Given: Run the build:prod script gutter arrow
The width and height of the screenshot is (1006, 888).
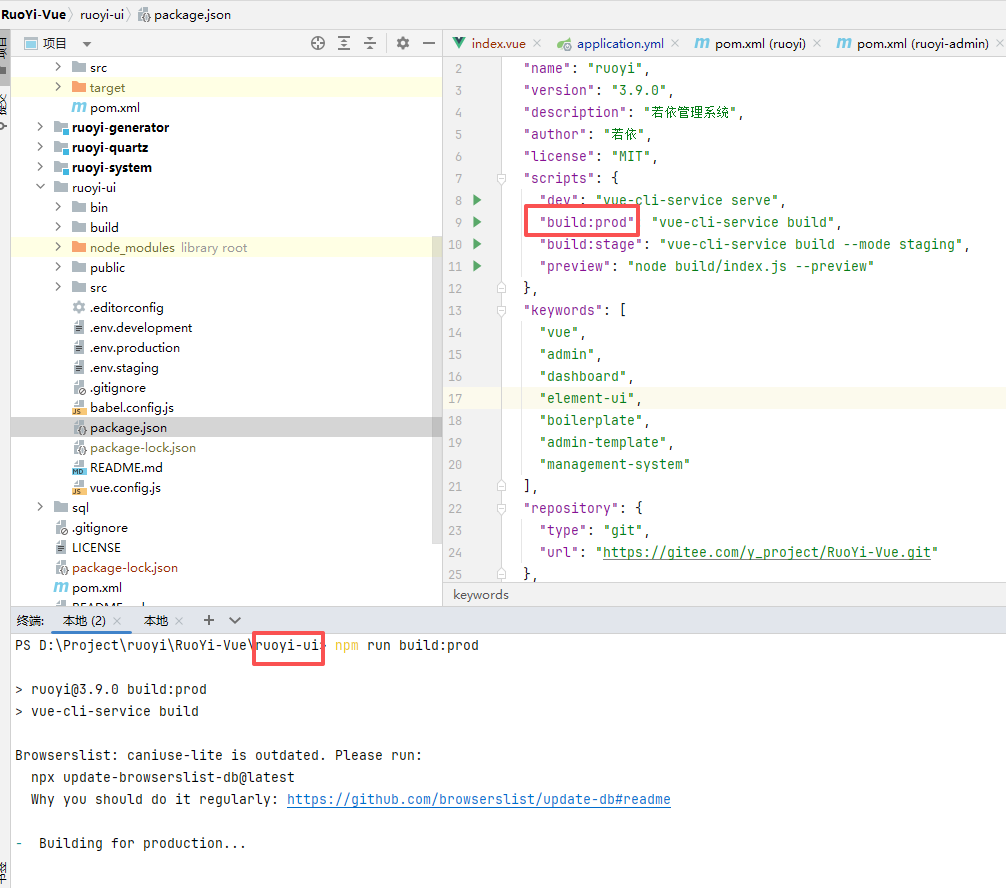Looking at the screenshot, I should point(477,222).
